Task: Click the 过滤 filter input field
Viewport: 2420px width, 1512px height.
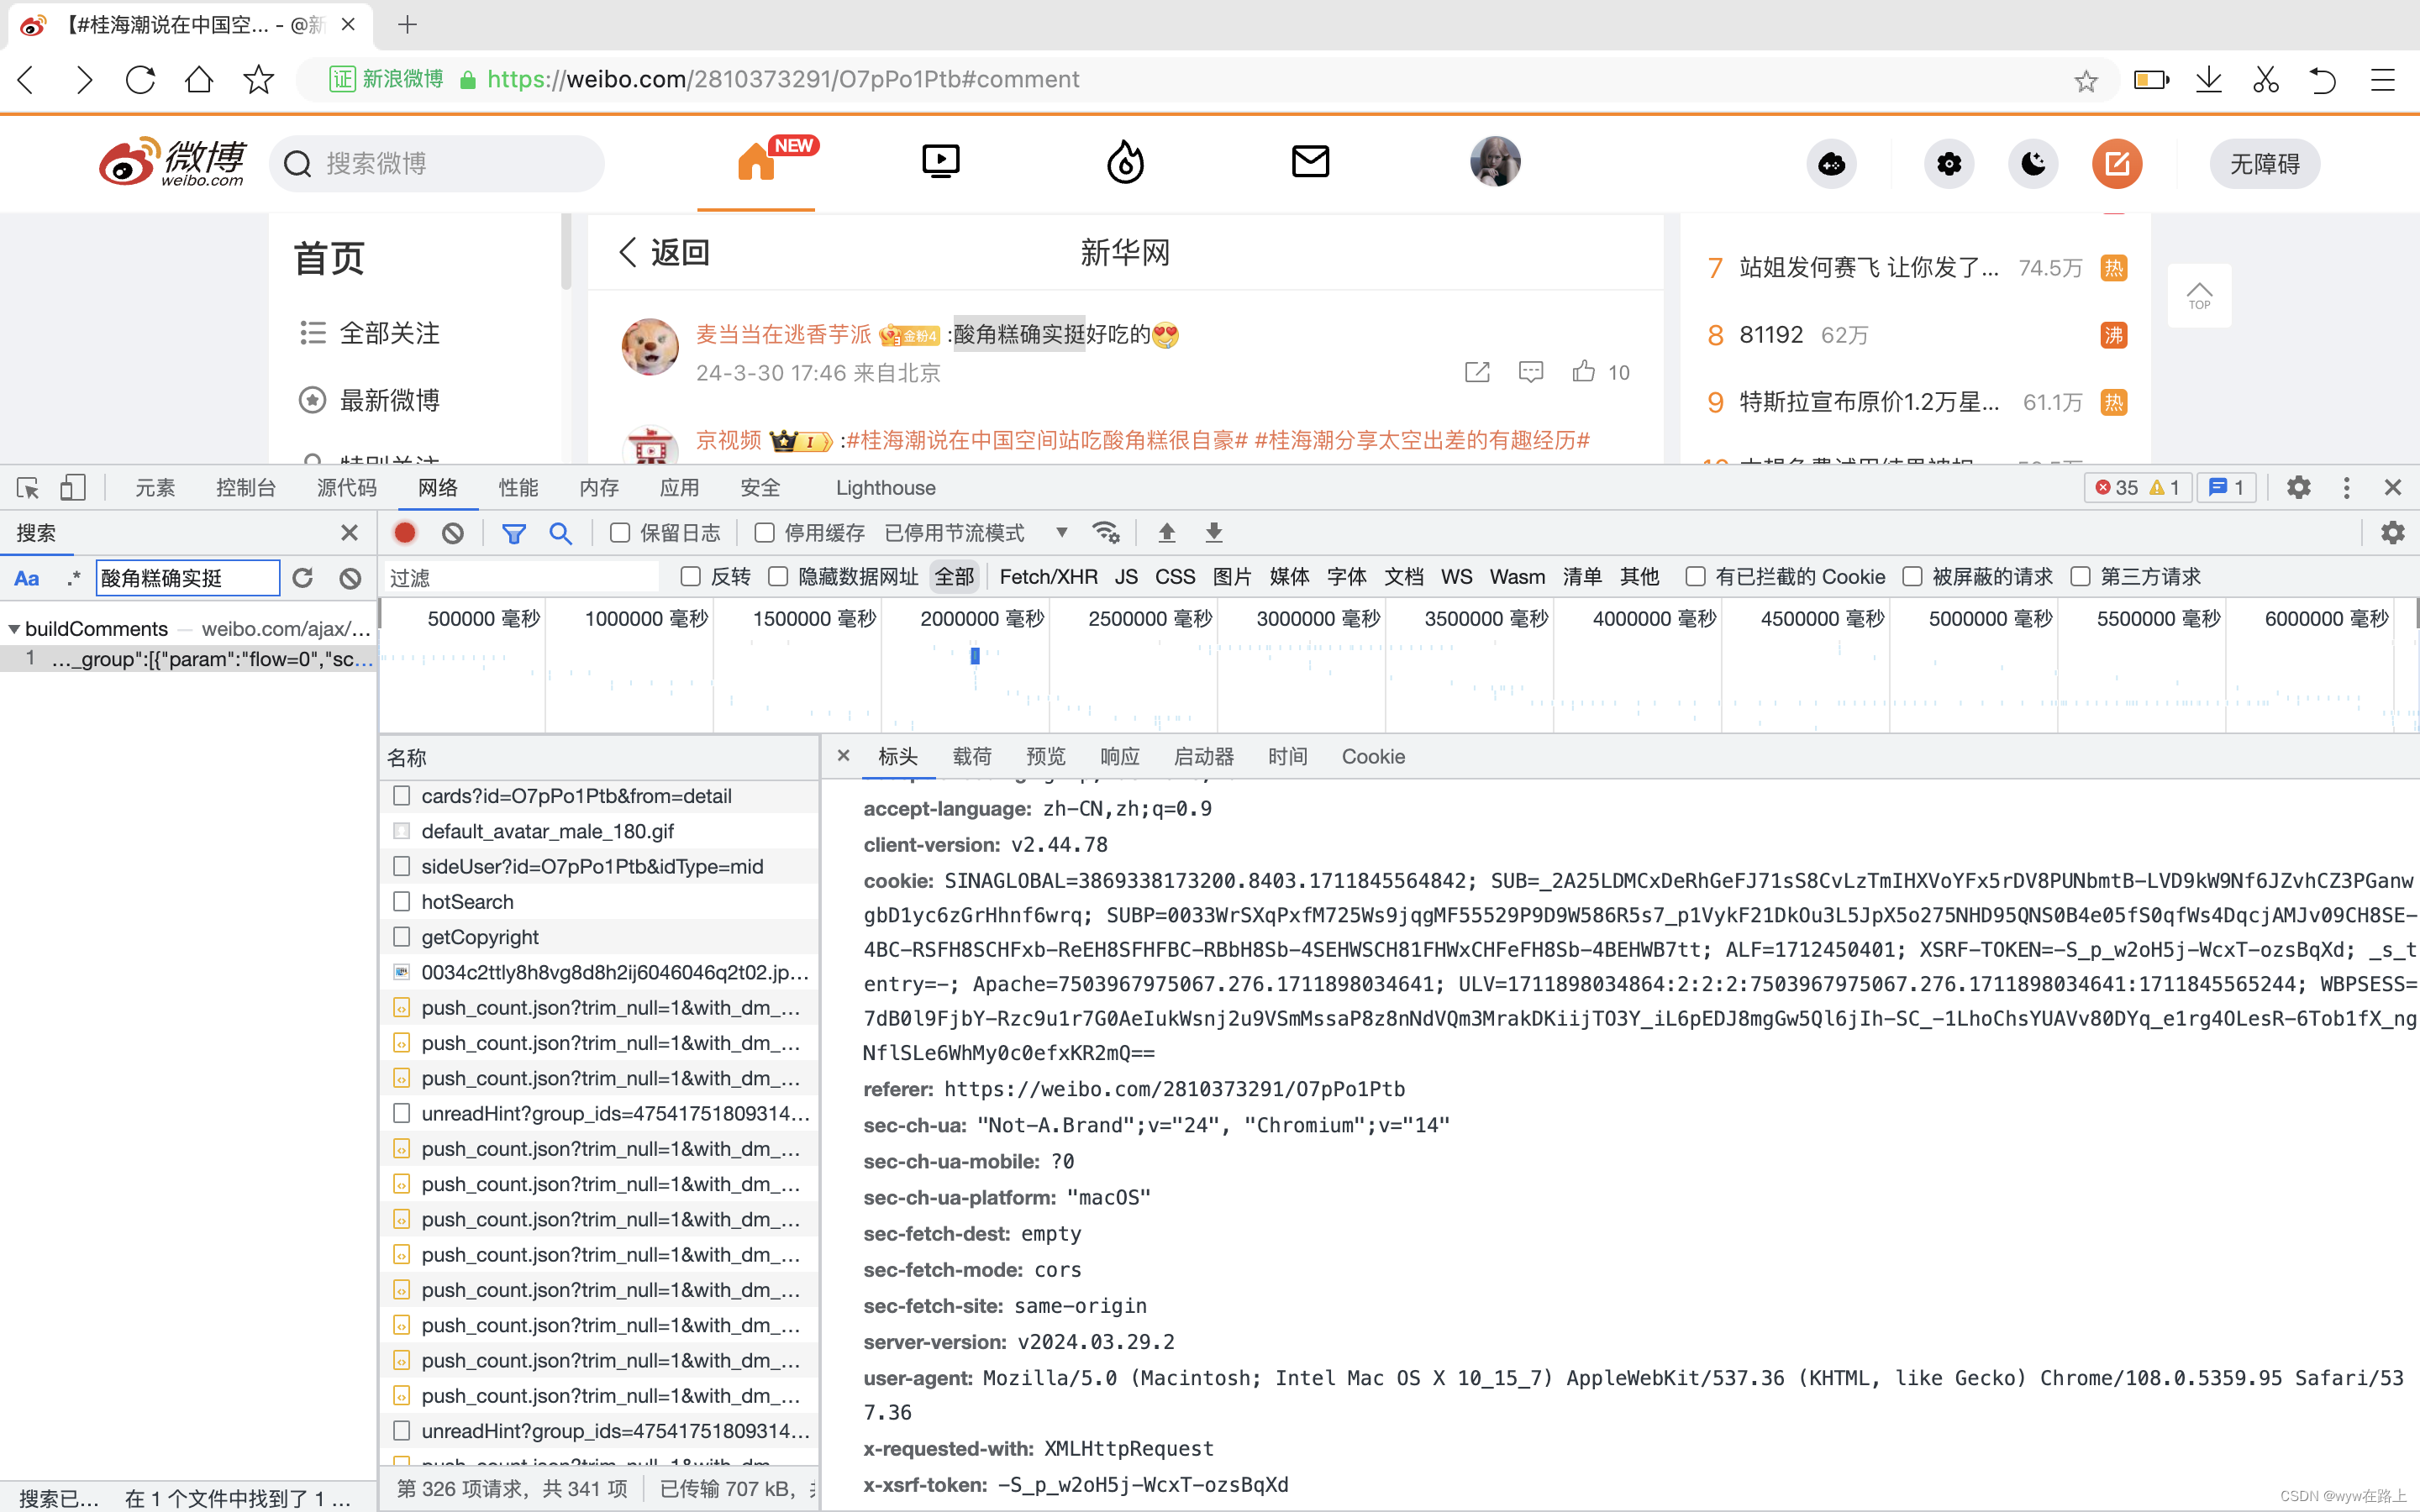Action: [521, 577]
